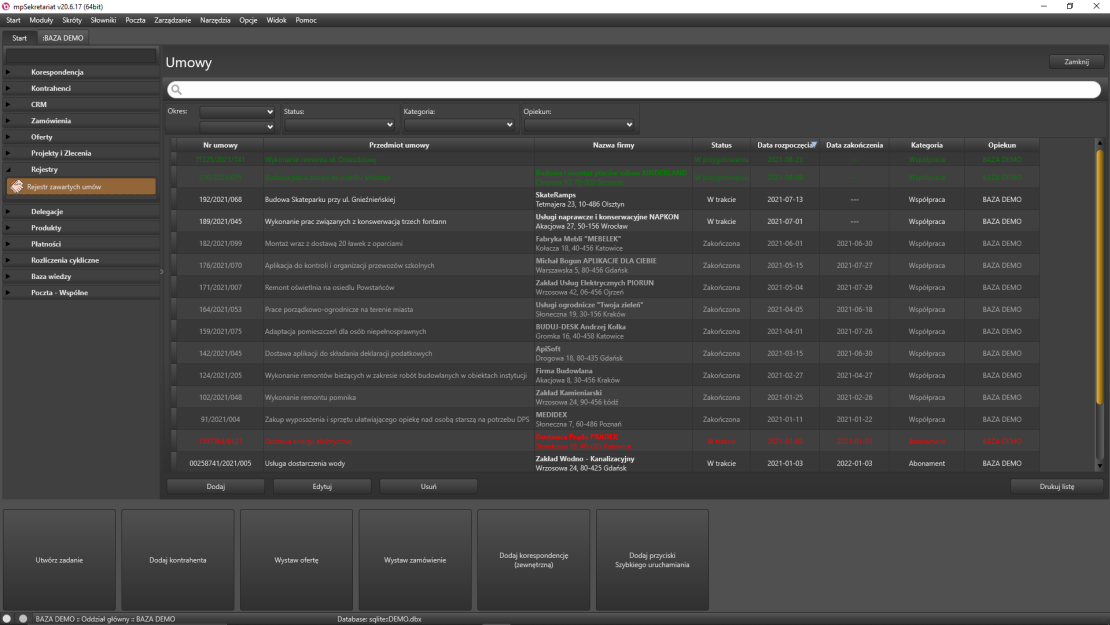Expand the Delegacje section
This screenshot has height=625, width=1110.
point(8,212)
